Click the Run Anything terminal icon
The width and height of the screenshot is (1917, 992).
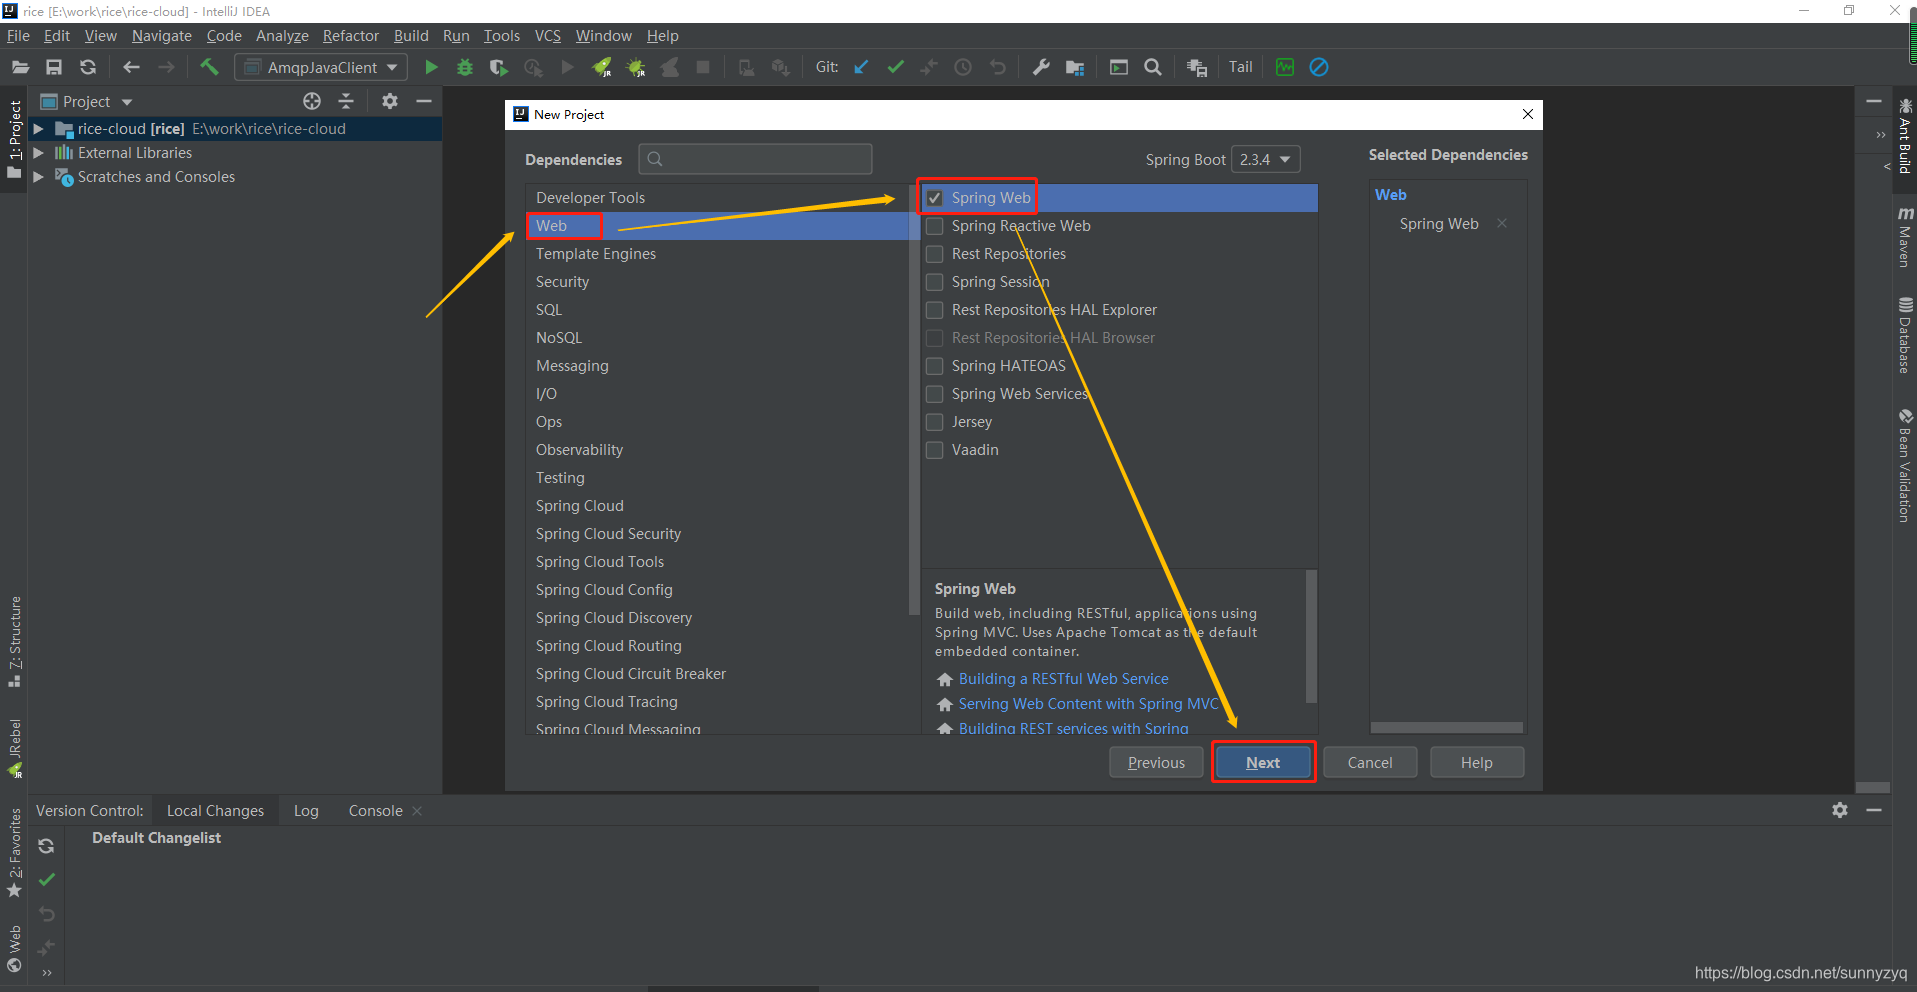coord(1119,67)
